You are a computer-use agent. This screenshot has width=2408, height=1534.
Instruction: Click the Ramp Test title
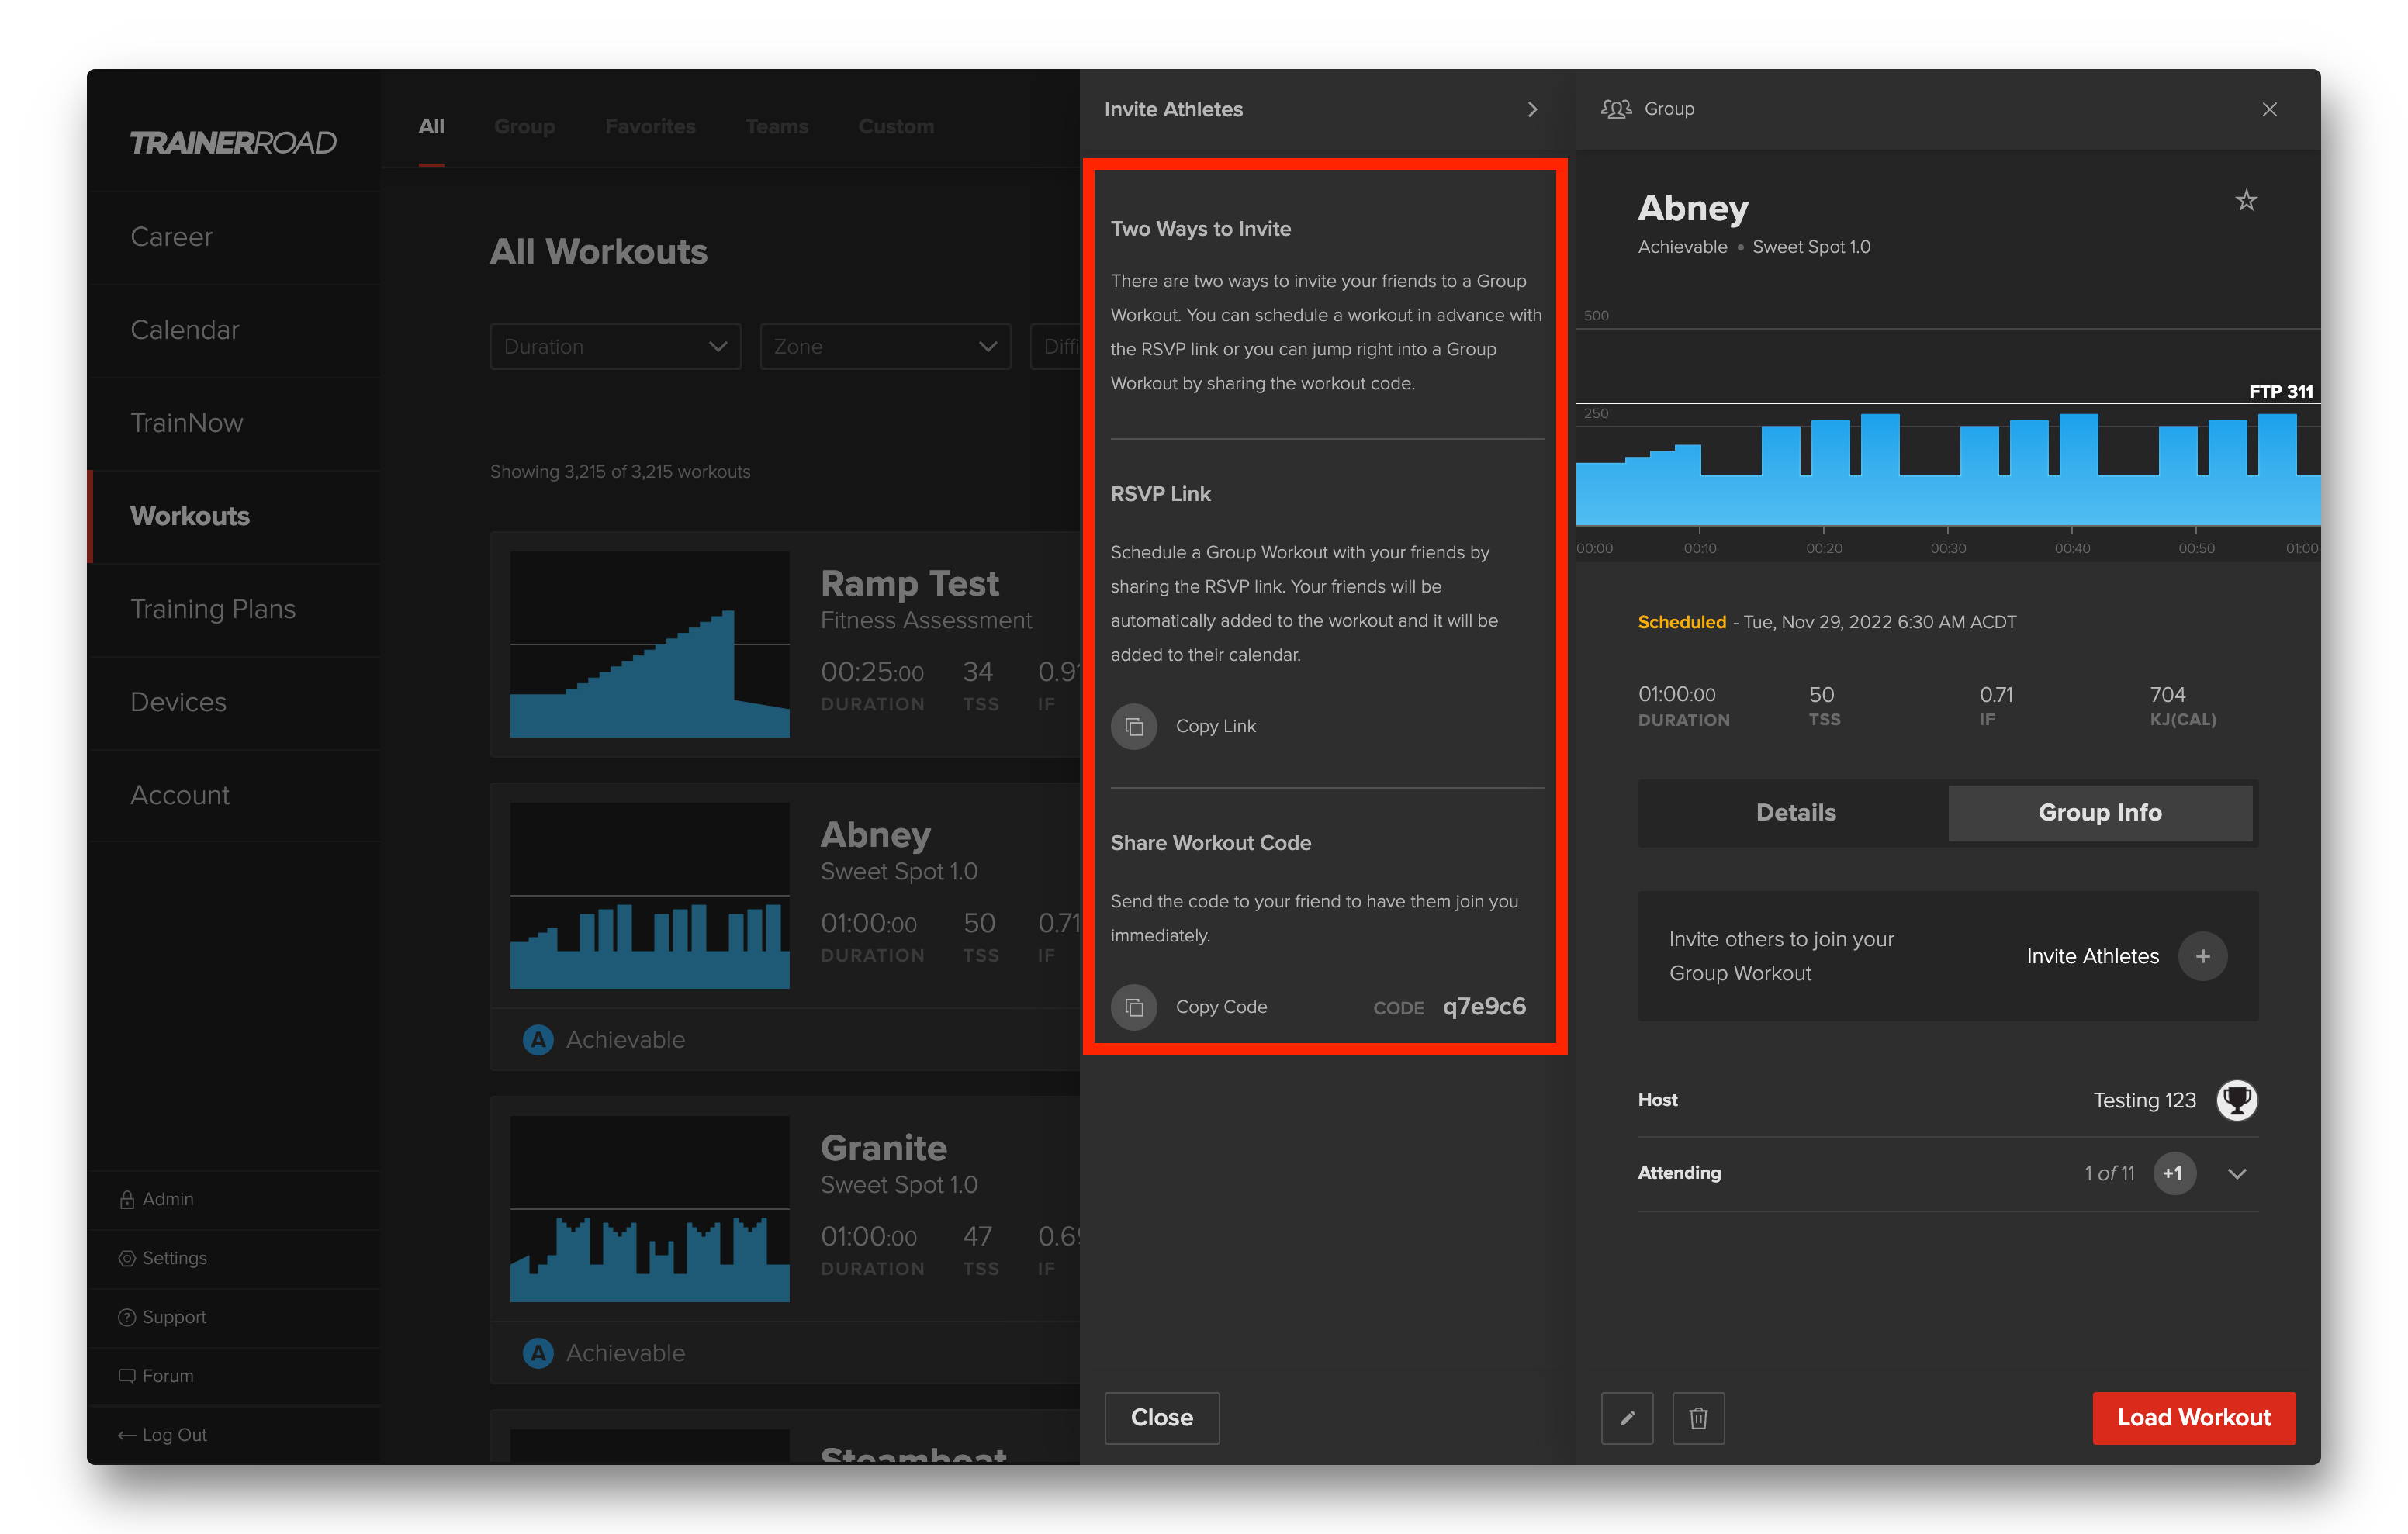[x=909, y=583]
